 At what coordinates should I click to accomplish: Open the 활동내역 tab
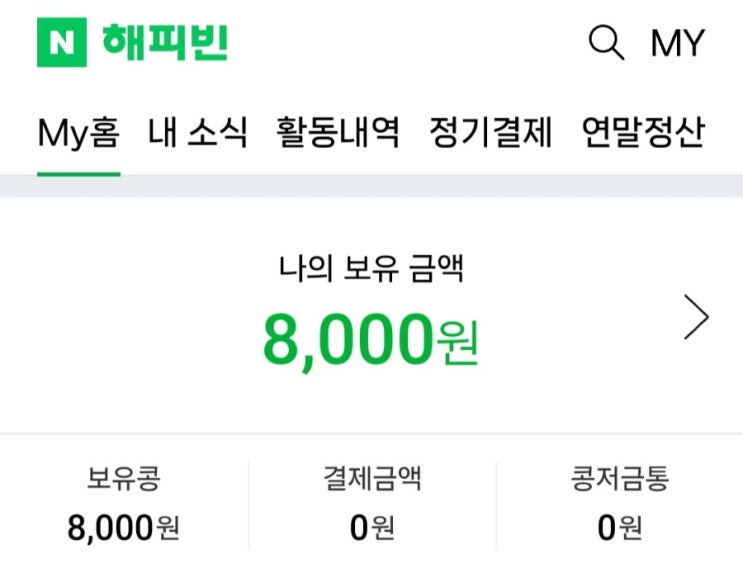tap(338, 132)
